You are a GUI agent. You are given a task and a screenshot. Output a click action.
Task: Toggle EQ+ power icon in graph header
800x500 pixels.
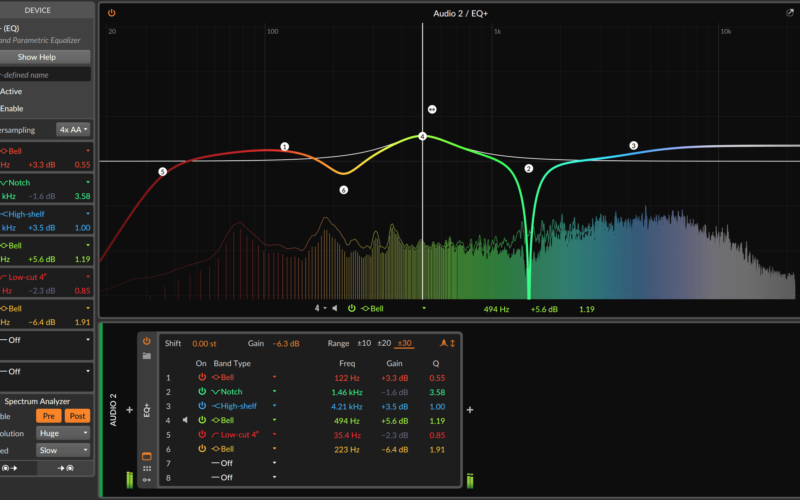click(111, 13)
